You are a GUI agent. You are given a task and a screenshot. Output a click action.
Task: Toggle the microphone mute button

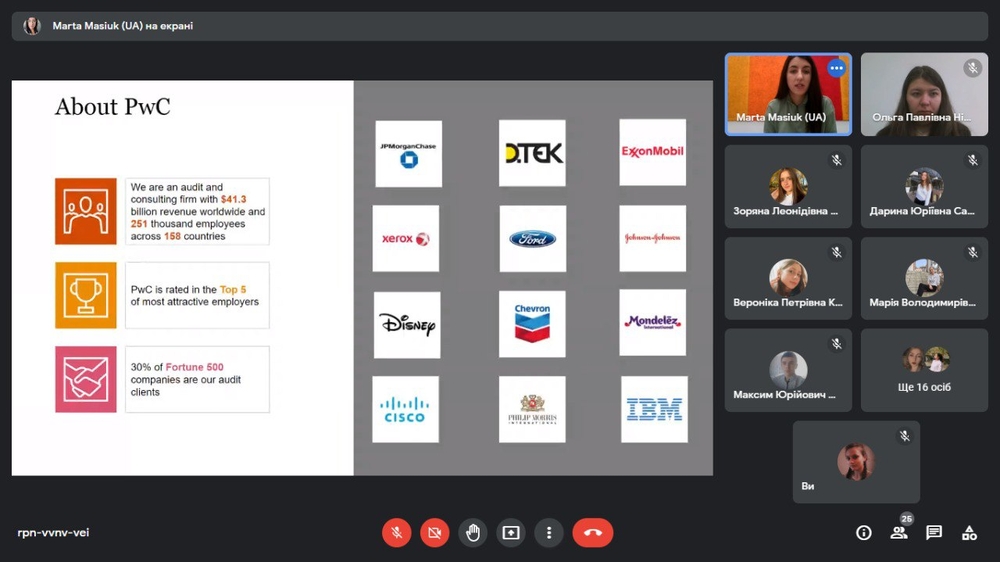(397, 533)
